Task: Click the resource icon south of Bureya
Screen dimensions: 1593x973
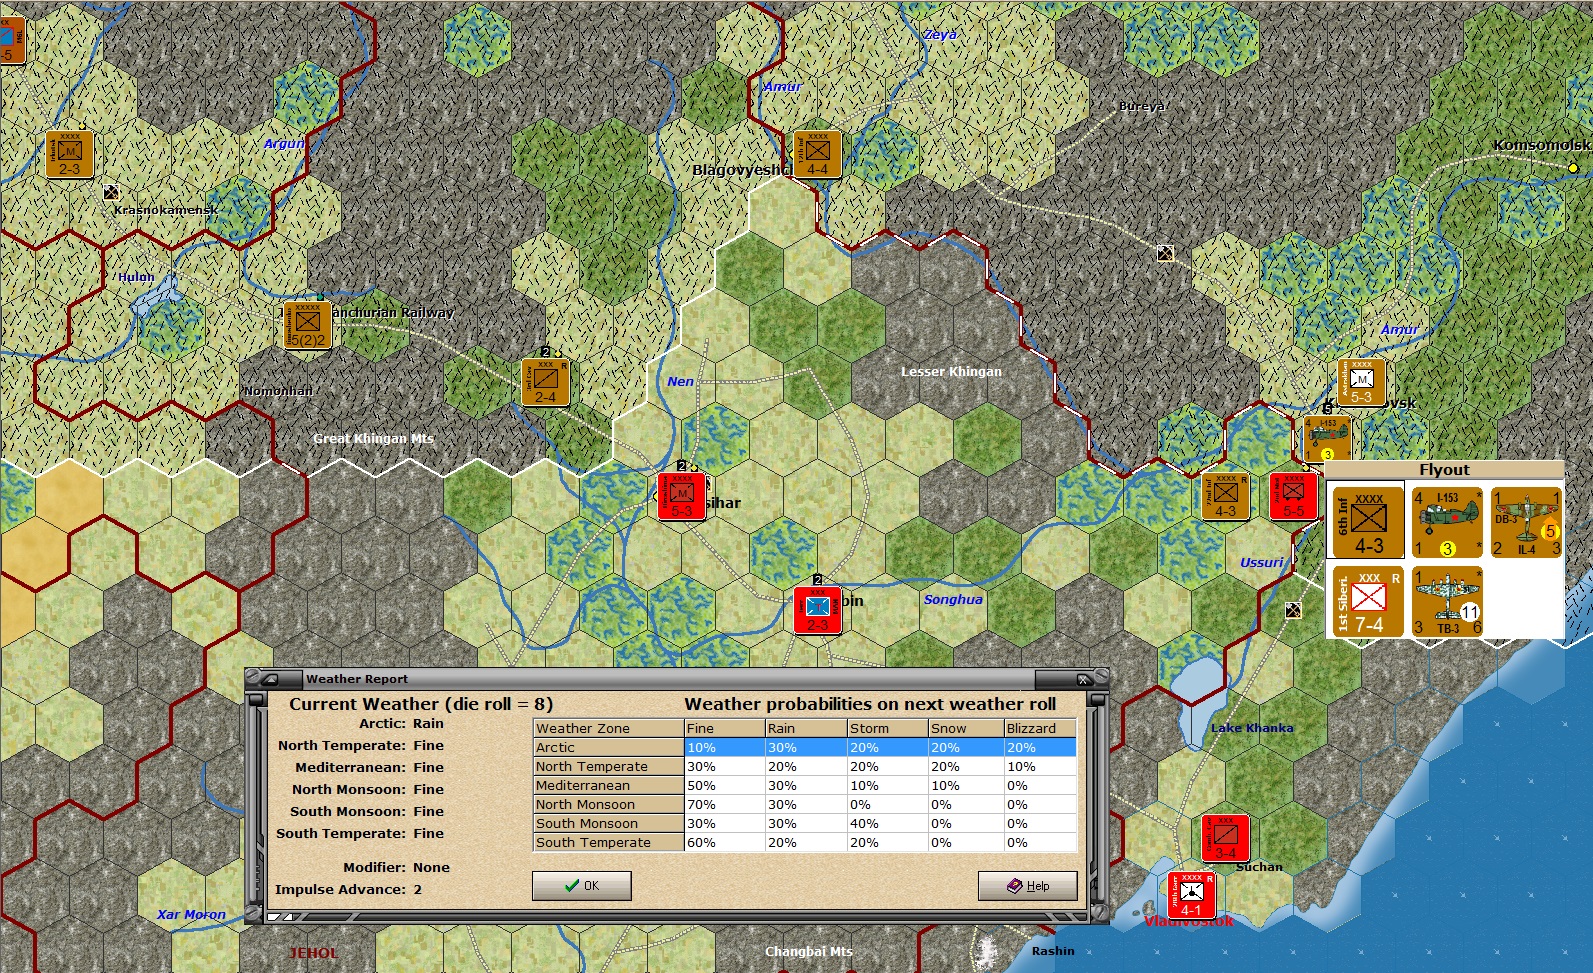Action: 1165,254
